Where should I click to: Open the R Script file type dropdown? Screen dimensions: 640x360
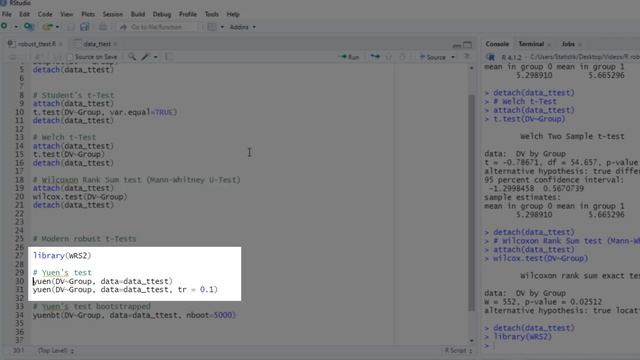(x=458, y=351)
